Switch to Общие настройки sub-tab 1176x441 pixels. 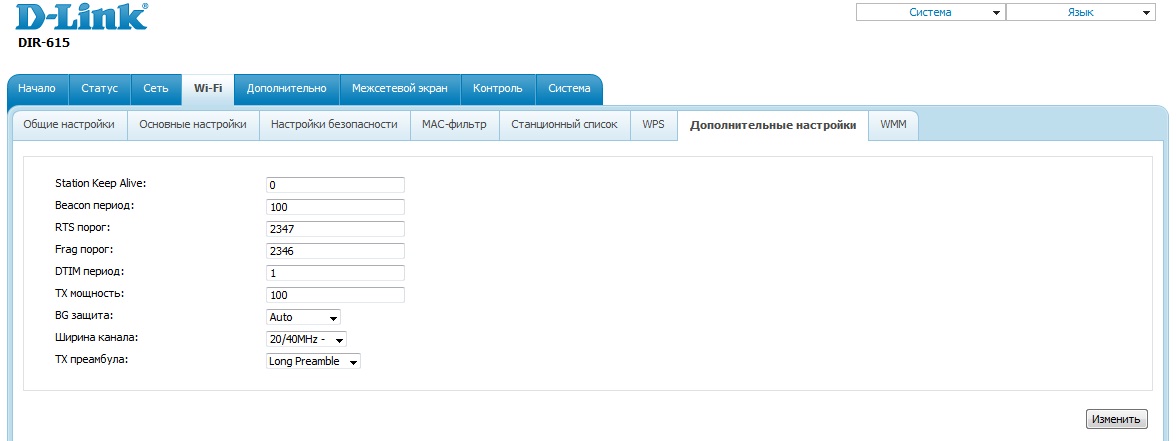[x=69, y=124]
